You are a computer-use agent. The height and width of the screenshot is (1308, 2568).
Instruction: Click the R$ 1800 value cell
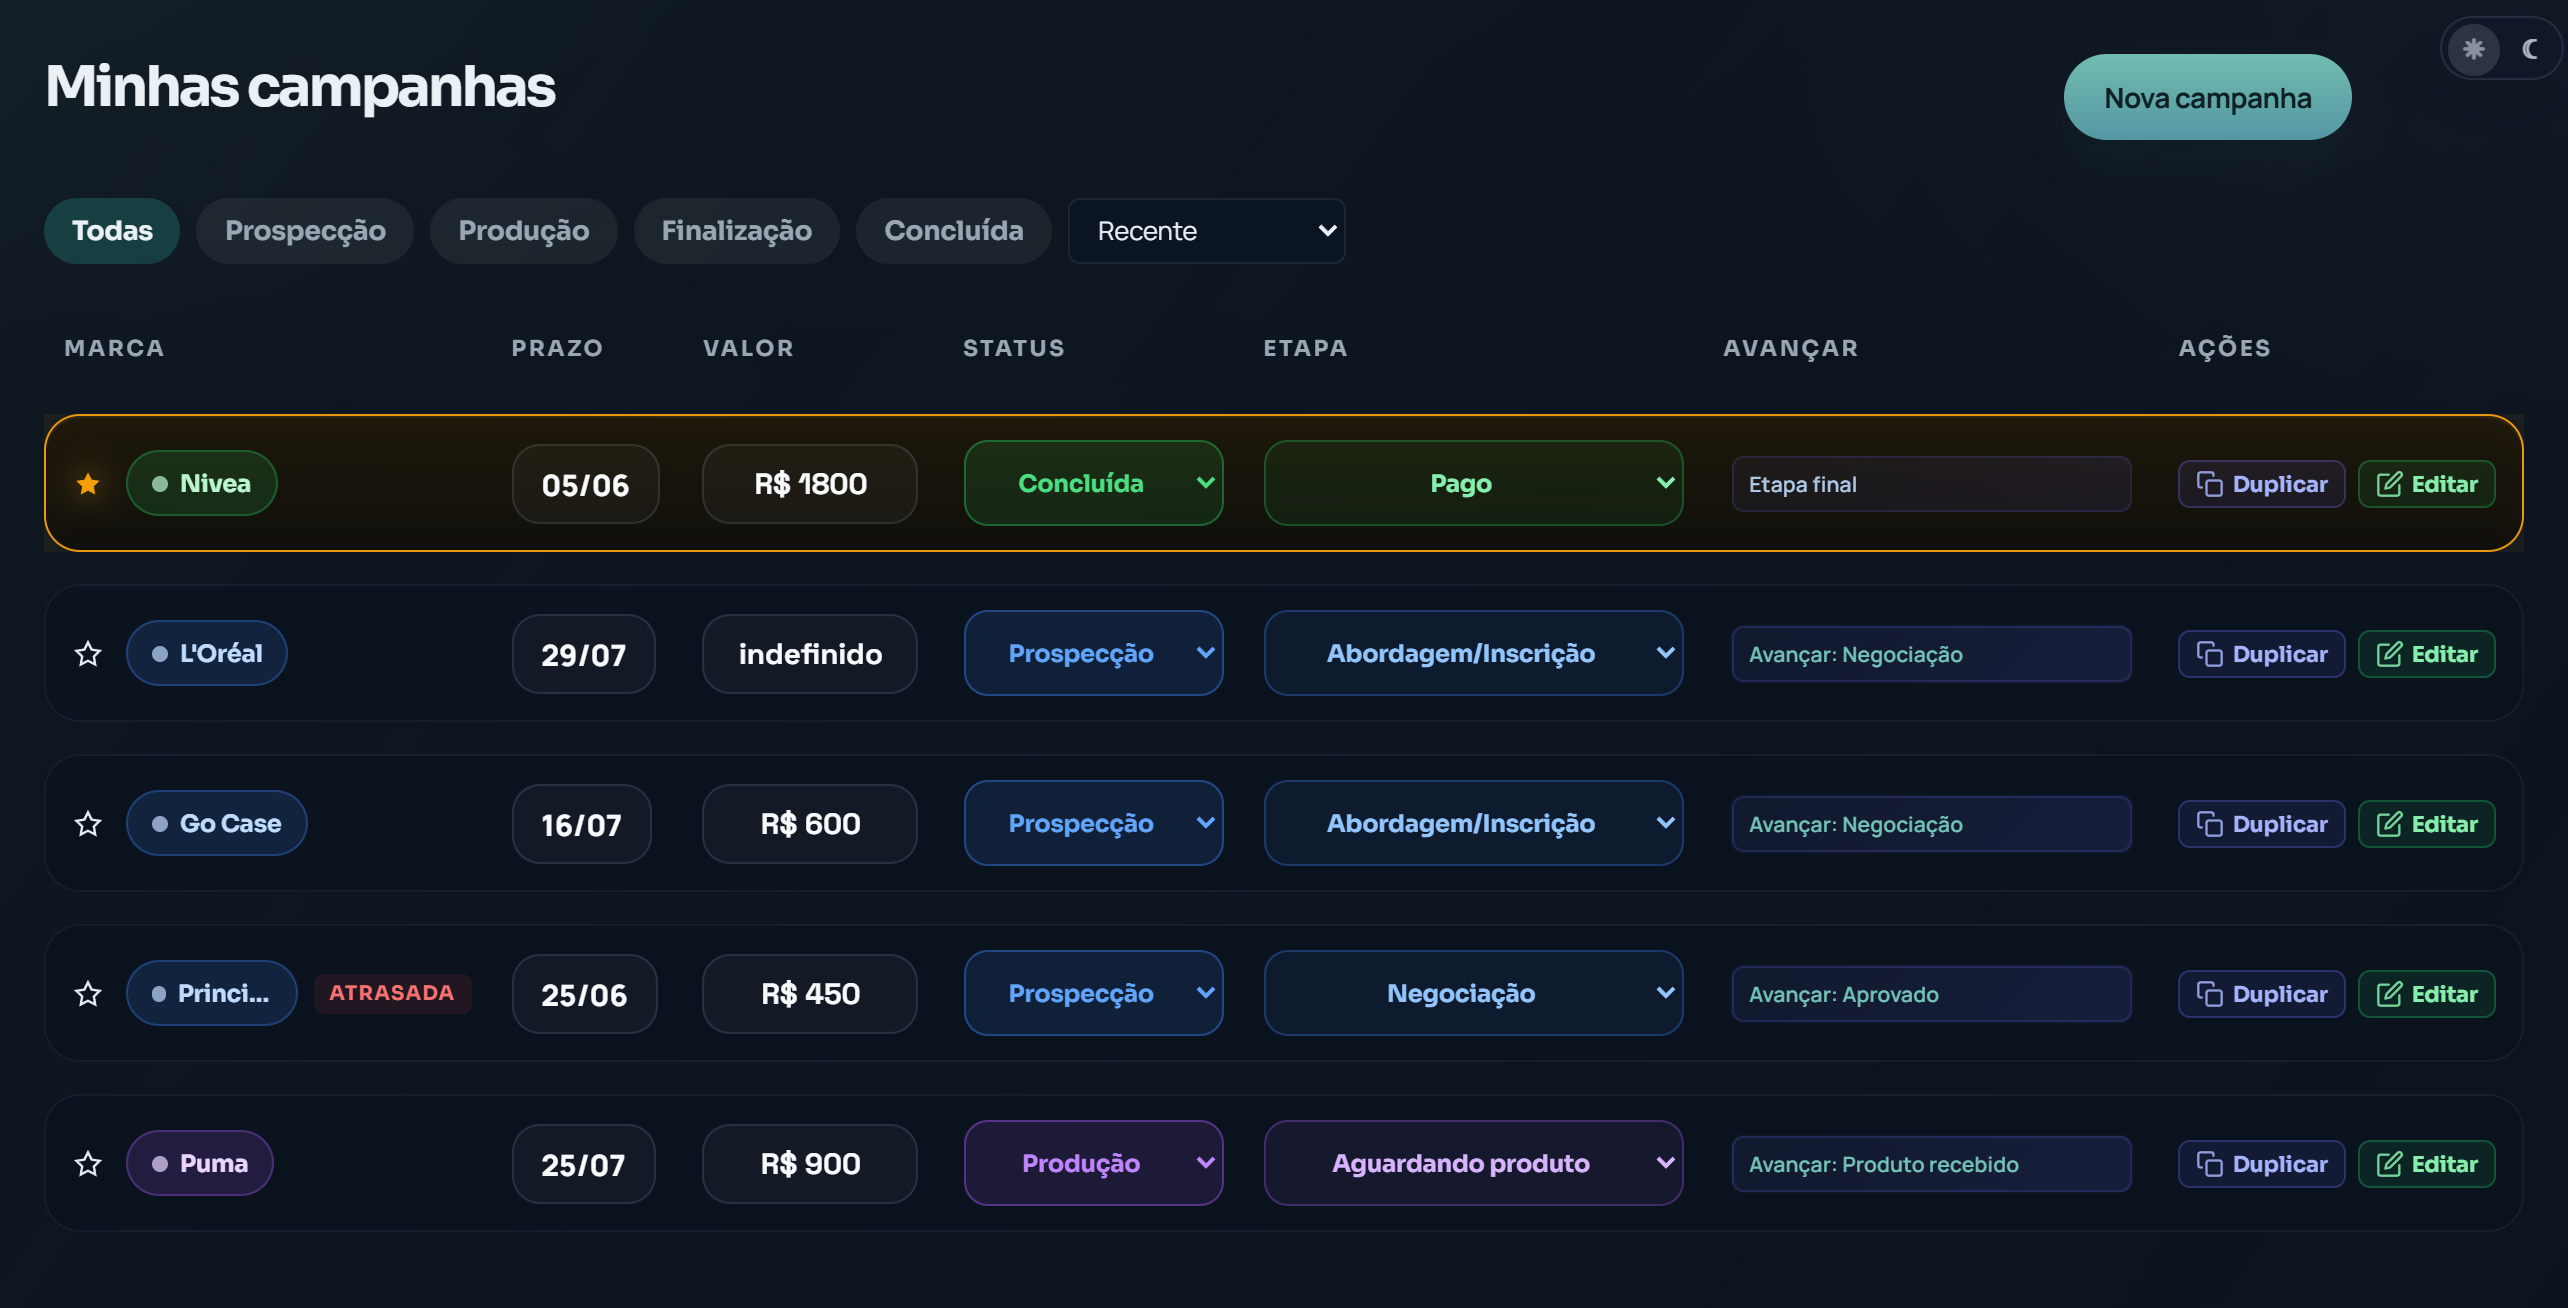[810, 484]
